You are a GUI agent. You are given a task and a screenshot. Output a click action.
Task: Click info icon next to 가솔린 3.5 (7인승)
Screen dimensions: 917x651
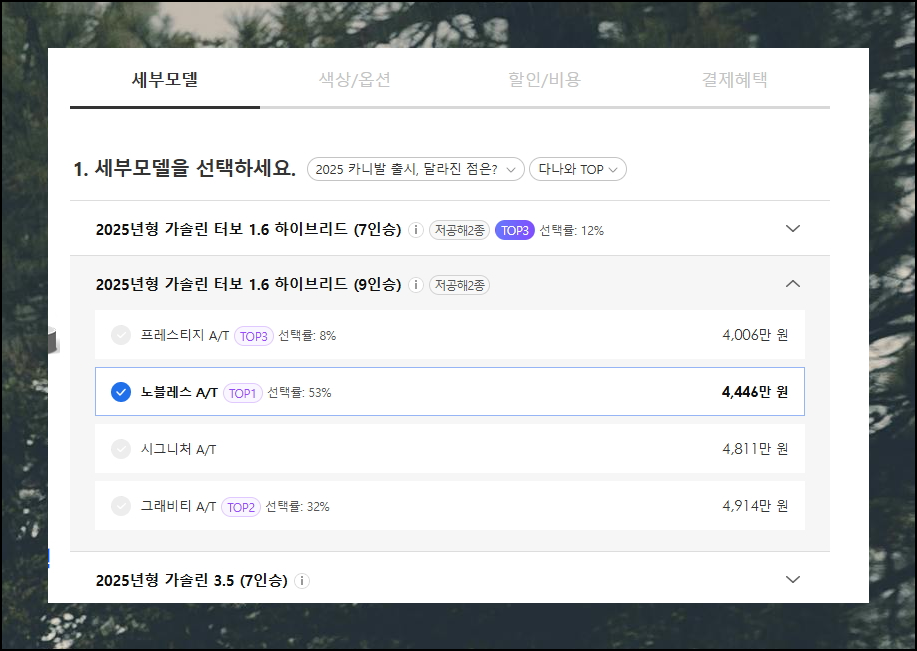tap(302, 581)
